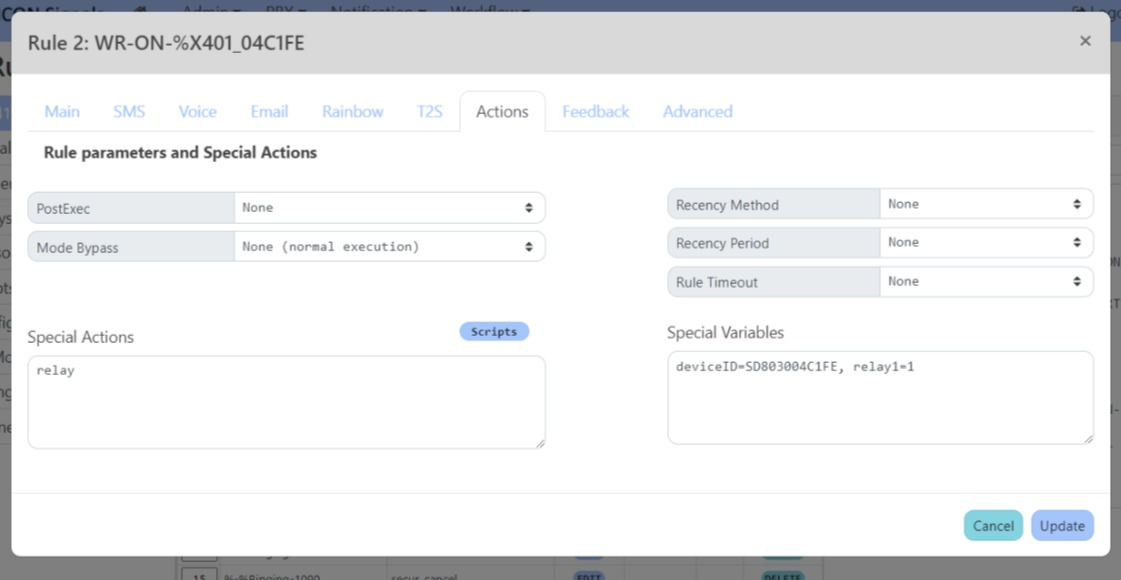Choose a Rule Timeout value
Image resolution: width=1121 pixels, height=580 pixels.
click(985, 282)
